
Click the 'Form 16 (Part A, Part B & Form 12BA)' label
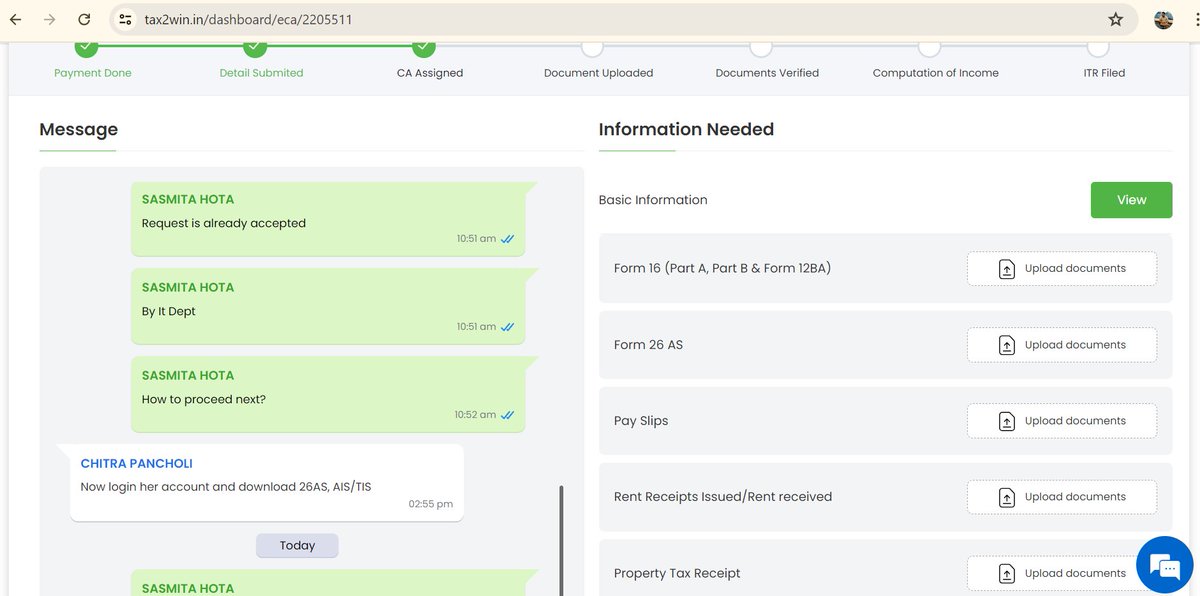(x=722, y=268)
